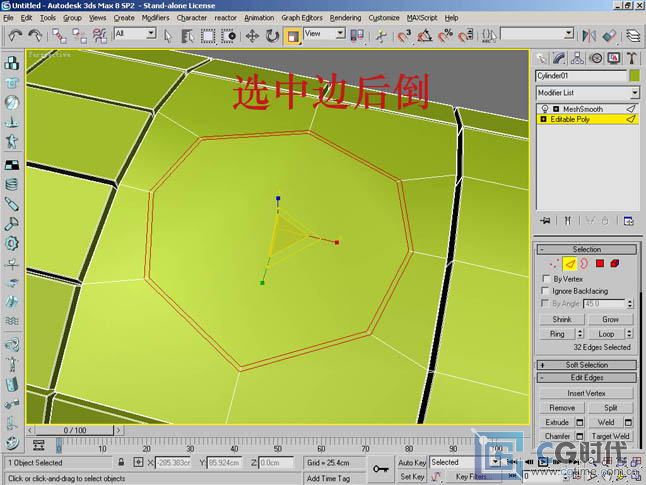Activate the Select and Scale tool
This screenshot has width=646, height=485.
(293, 36)
